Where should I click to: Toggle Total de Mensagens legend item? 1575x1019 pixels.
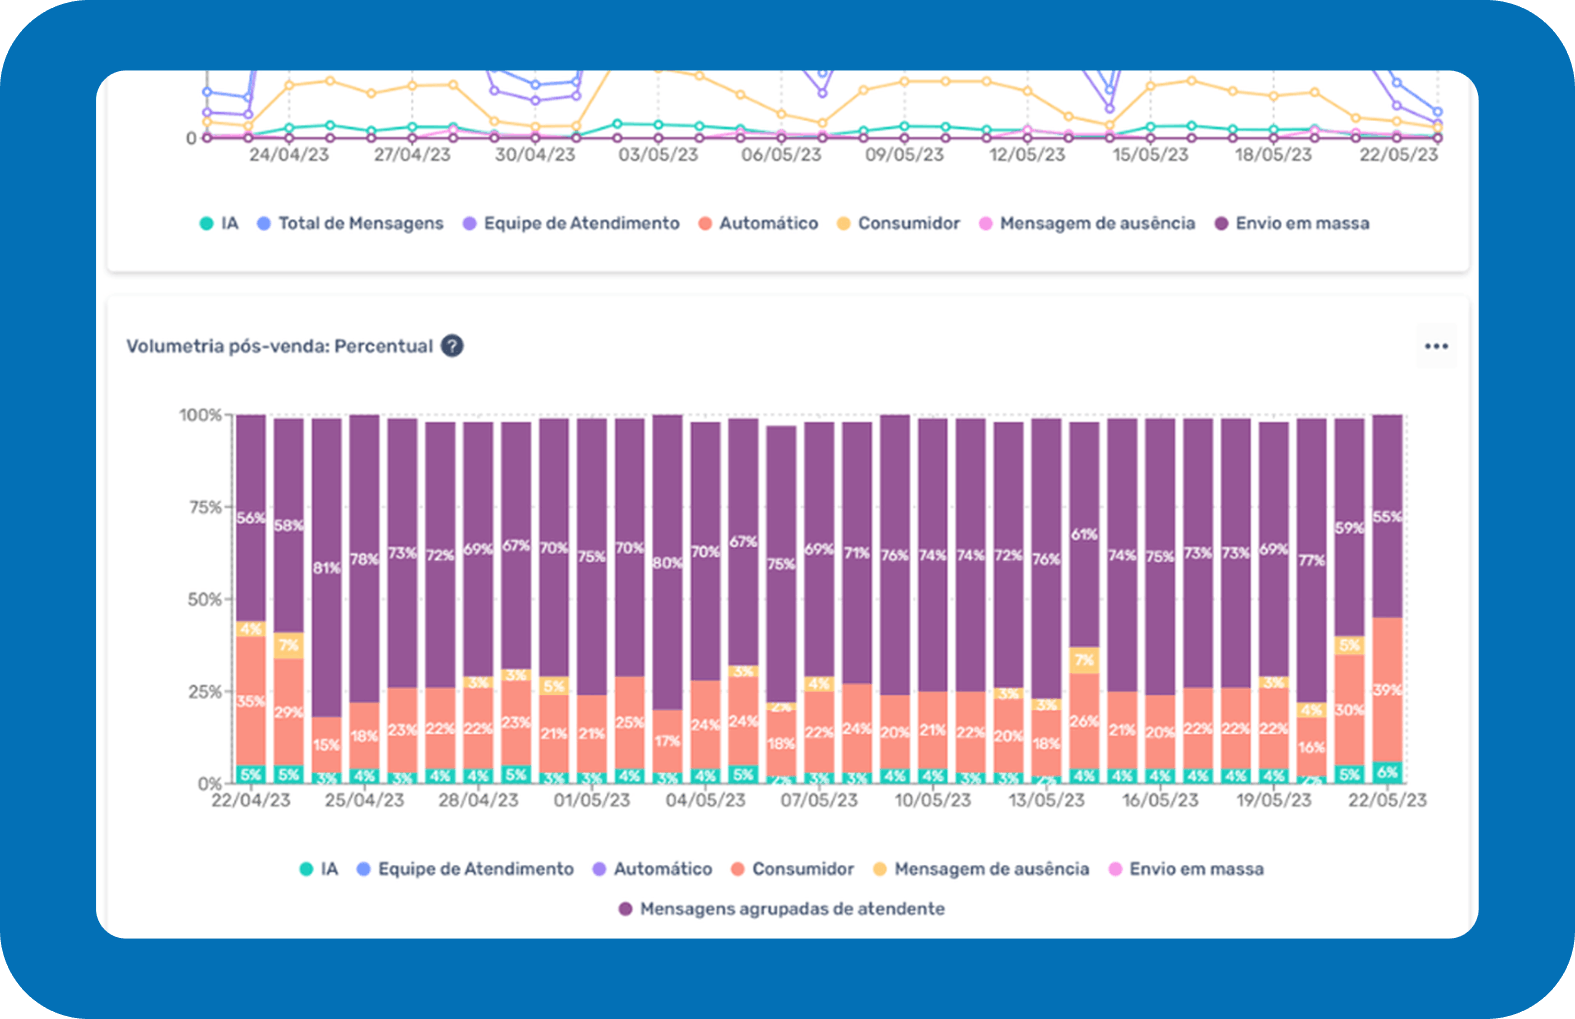click(x=350, y=223)
